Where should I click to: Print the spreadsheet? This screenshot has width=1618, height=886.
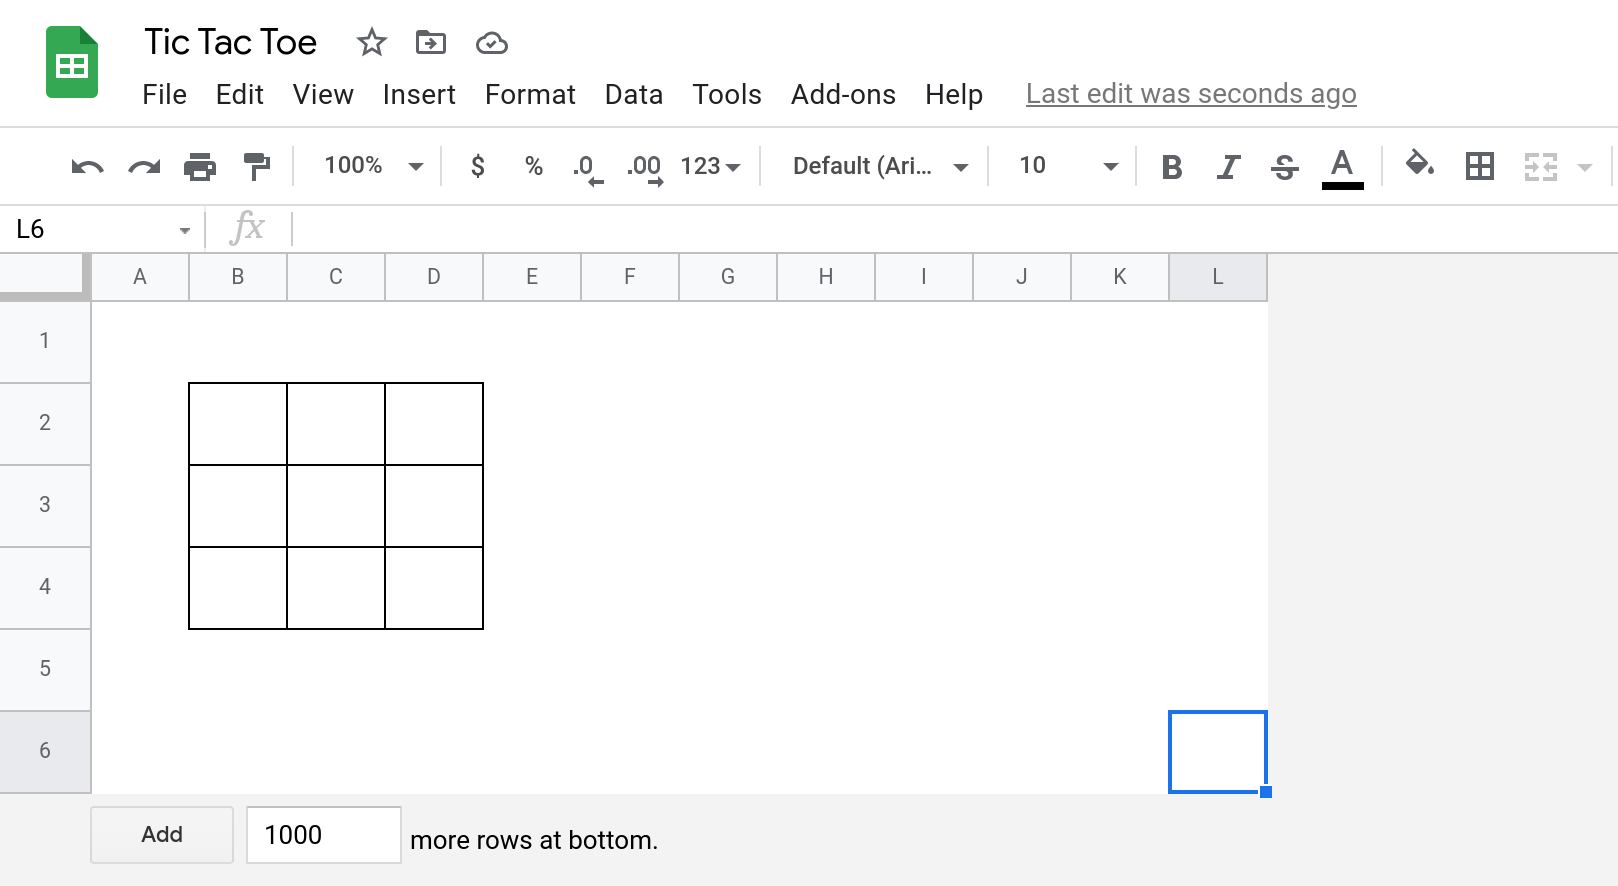tap(200, 167)
